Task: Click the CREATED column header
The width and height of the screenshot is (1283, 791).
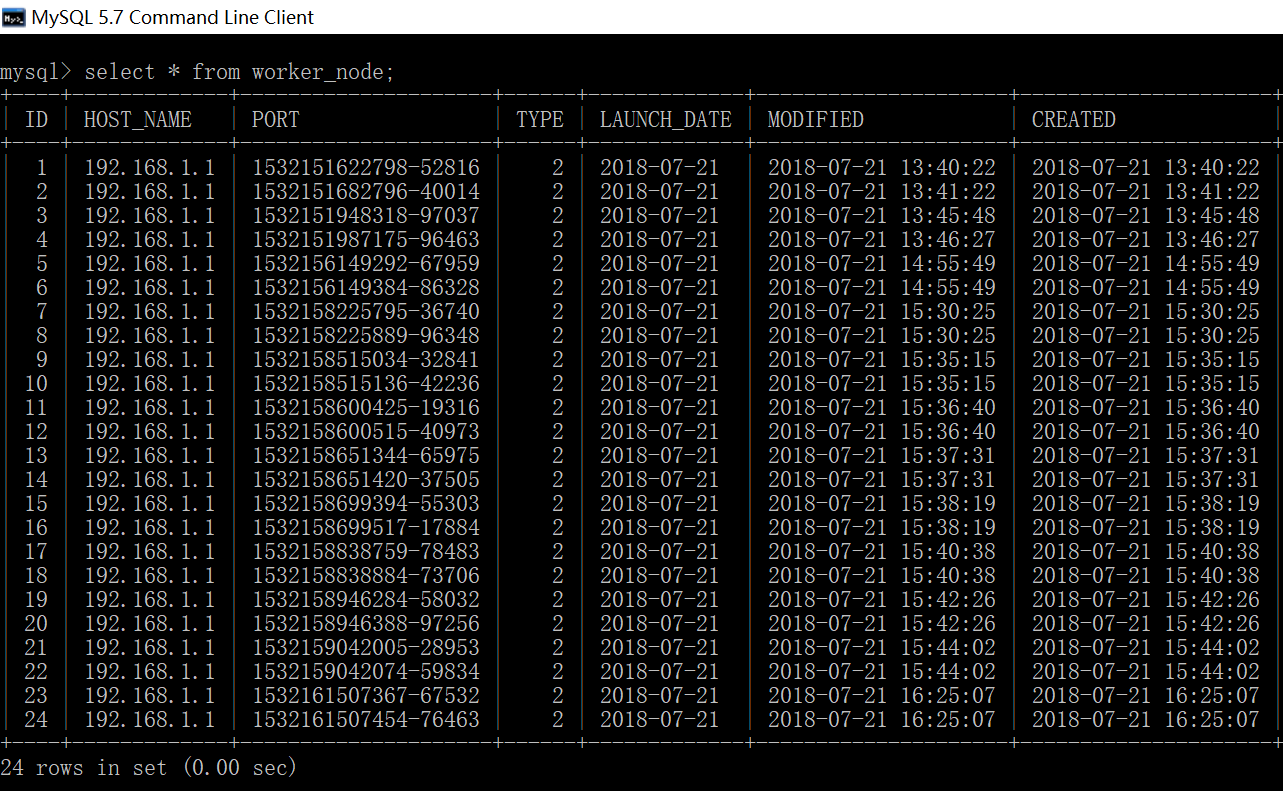Action: coord(1073,120)
